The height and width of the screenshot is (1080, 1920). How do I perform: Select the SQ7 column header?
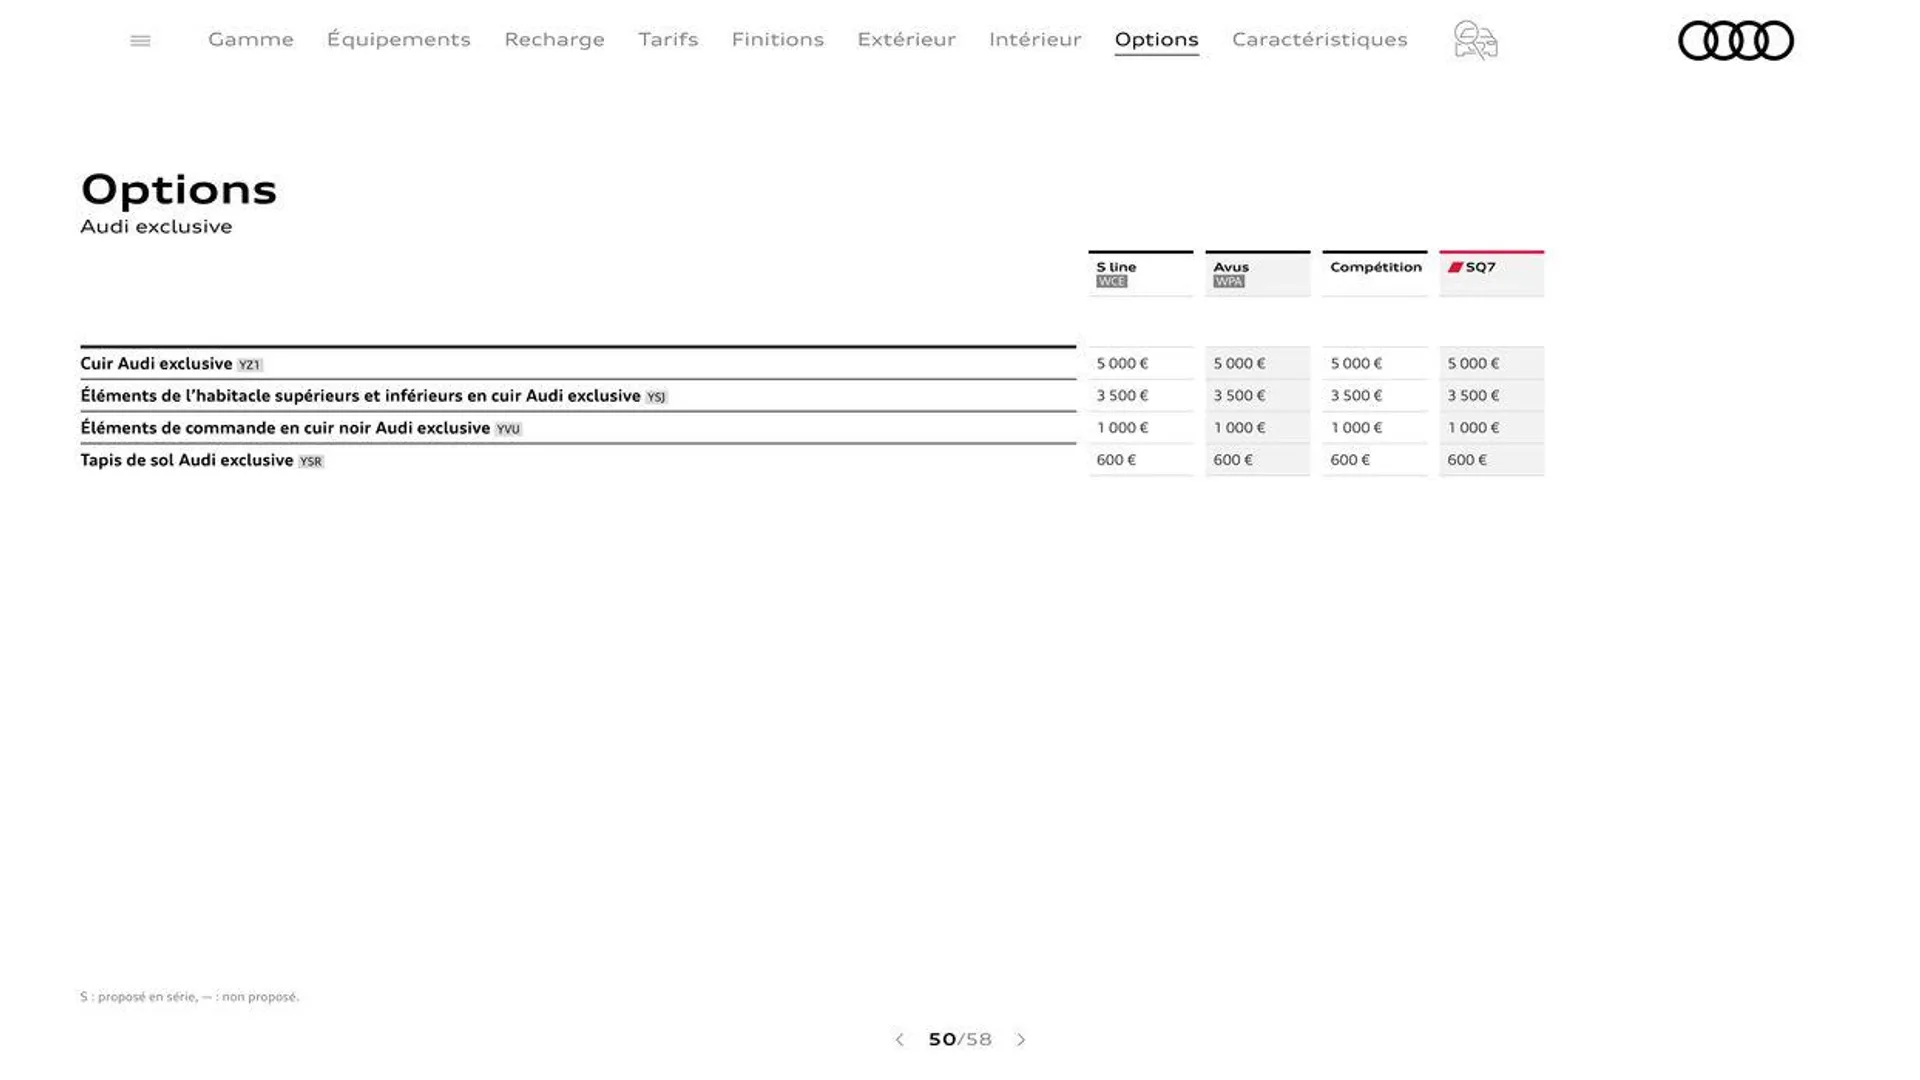1491,273
